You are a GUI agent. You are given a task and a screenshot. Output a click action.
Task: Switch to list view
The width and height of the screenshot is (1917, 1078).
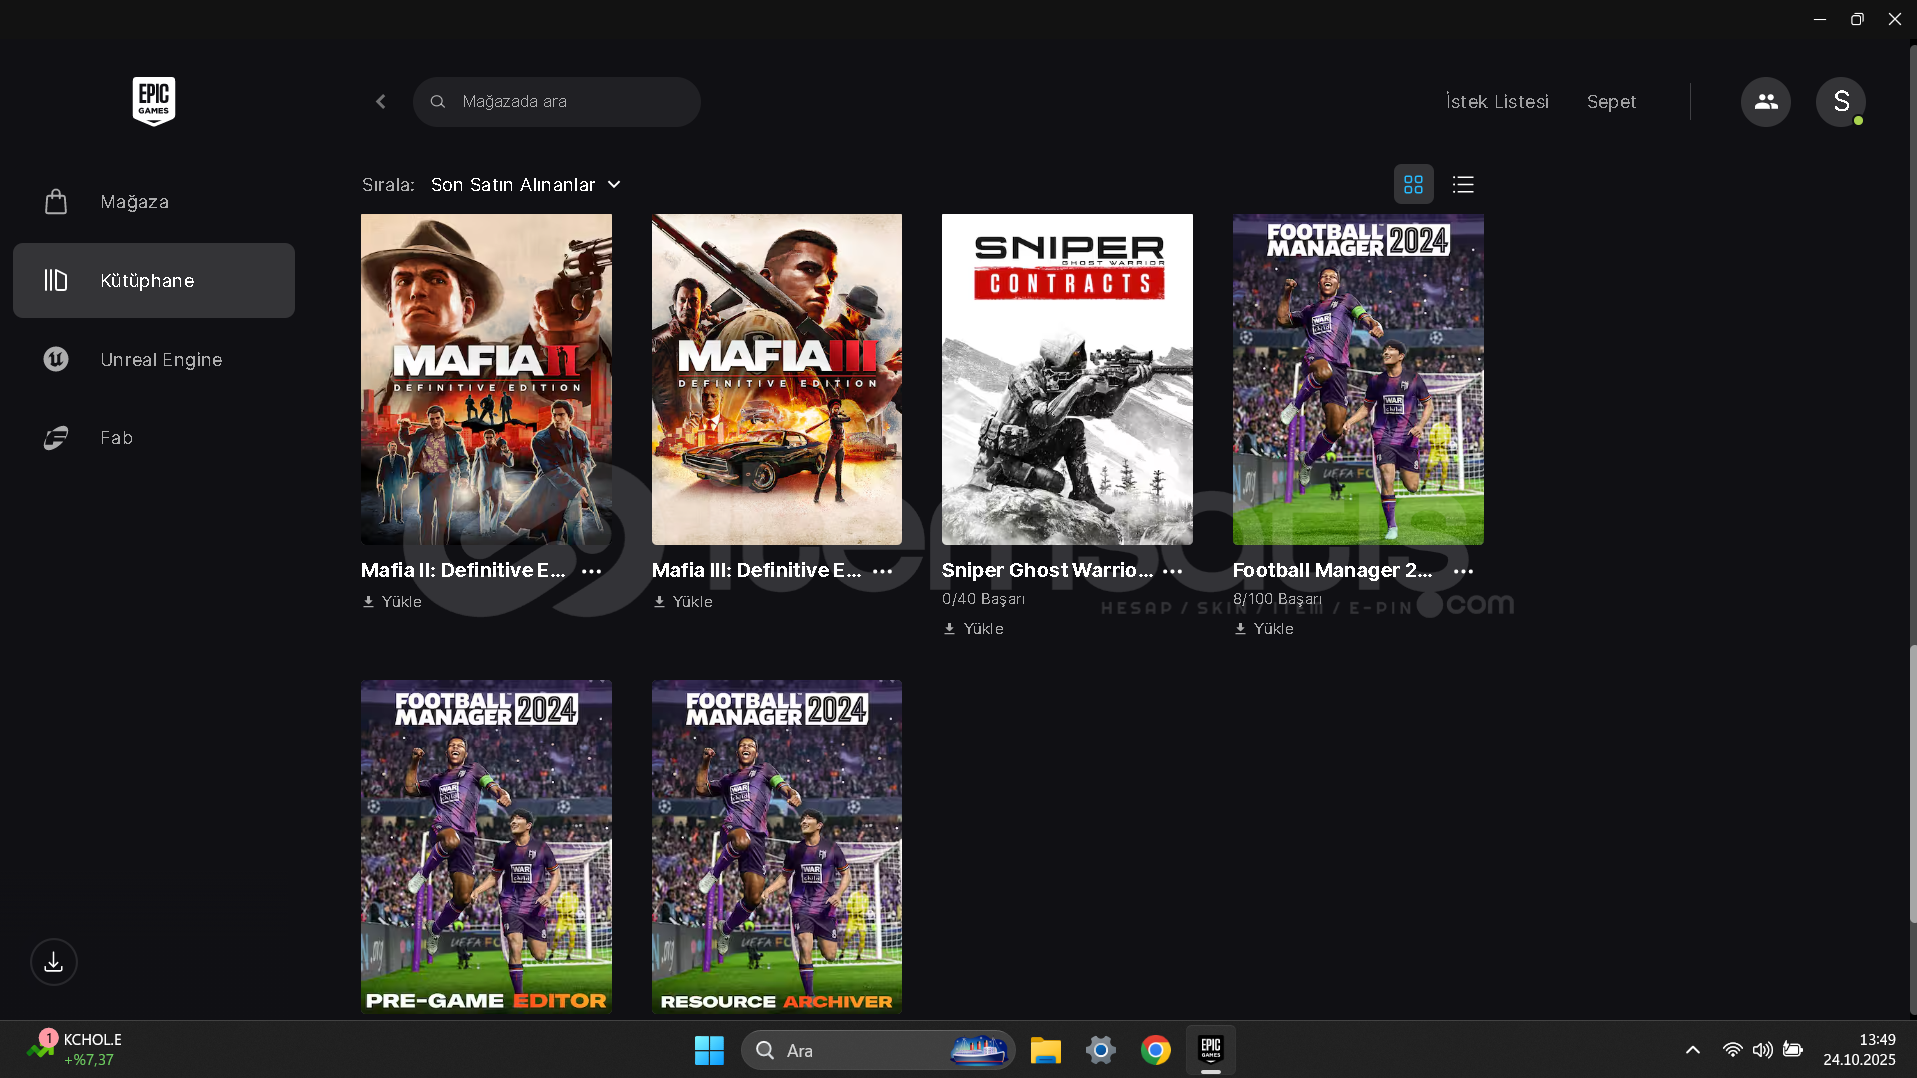[1463, 185]
